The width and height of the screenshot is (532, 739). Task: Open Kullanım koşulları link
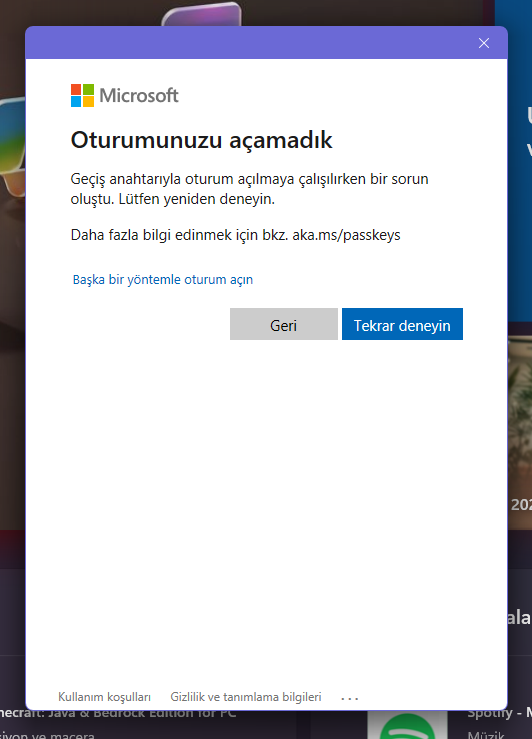point(104,697)
